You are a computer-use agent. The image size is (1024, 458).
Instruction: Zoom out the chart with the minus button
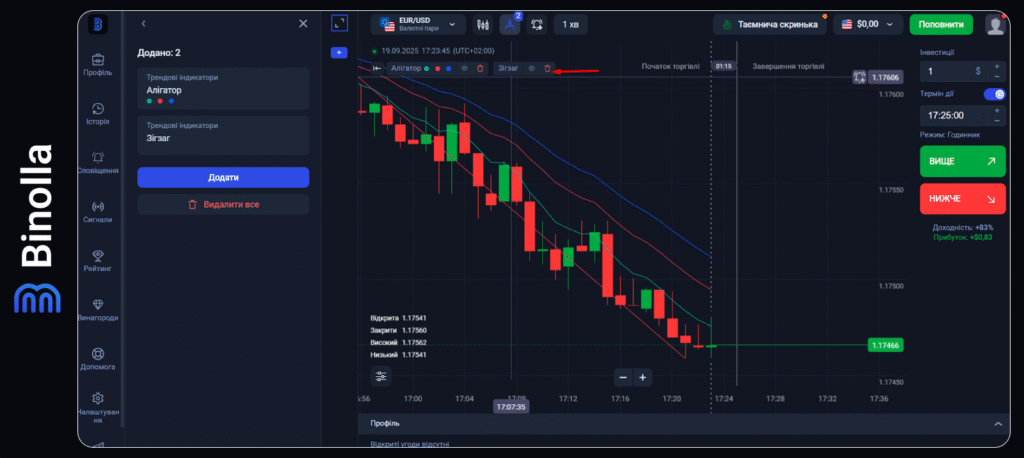[623, 377]
